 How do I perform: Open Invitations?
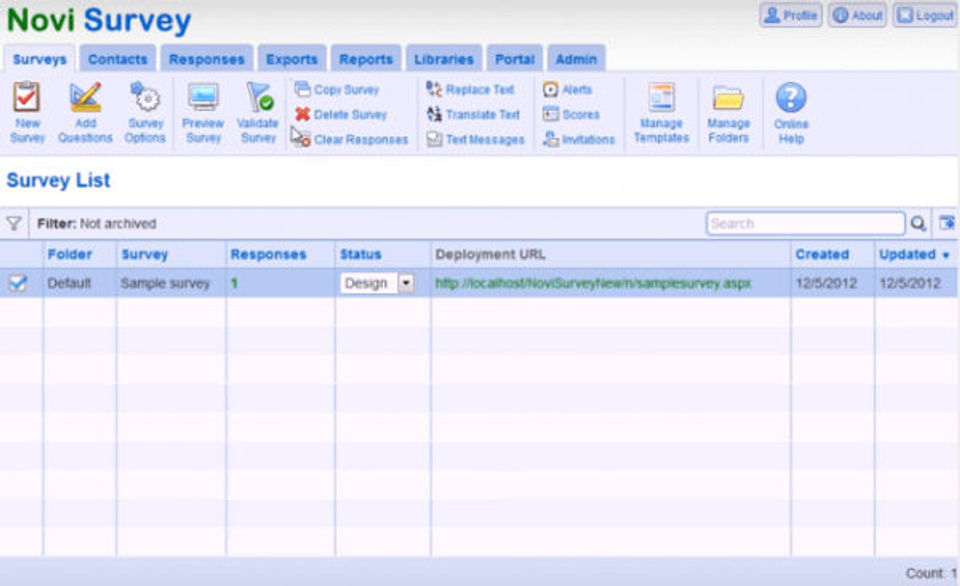tap(579, 140)
